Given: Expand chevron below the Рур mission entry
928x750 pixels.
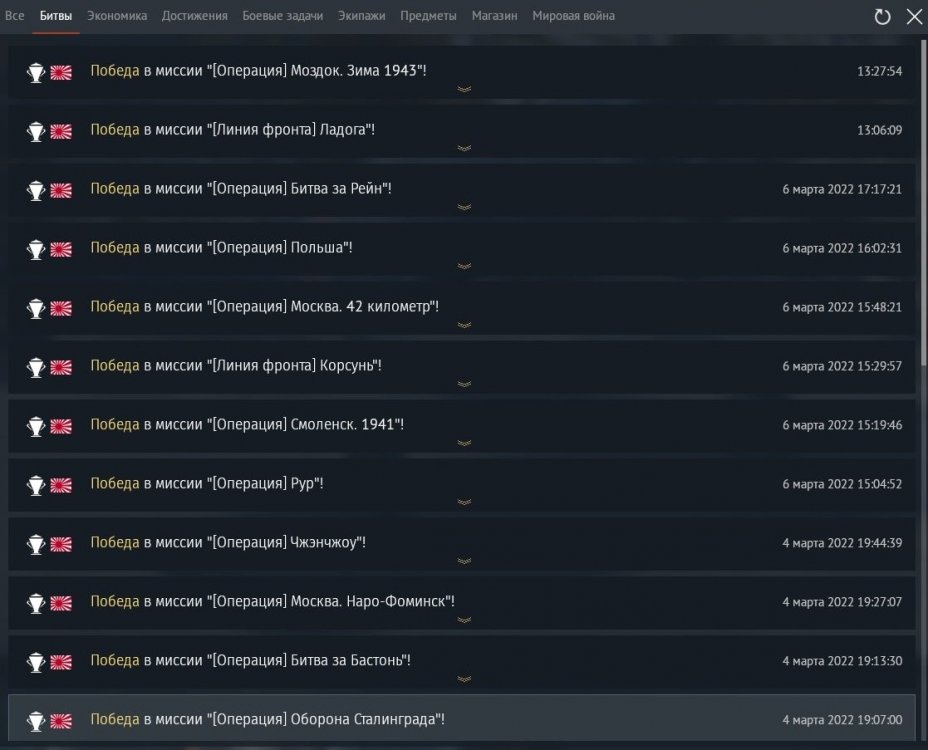Looking at the screenshot, I should [x=463, y=502].
